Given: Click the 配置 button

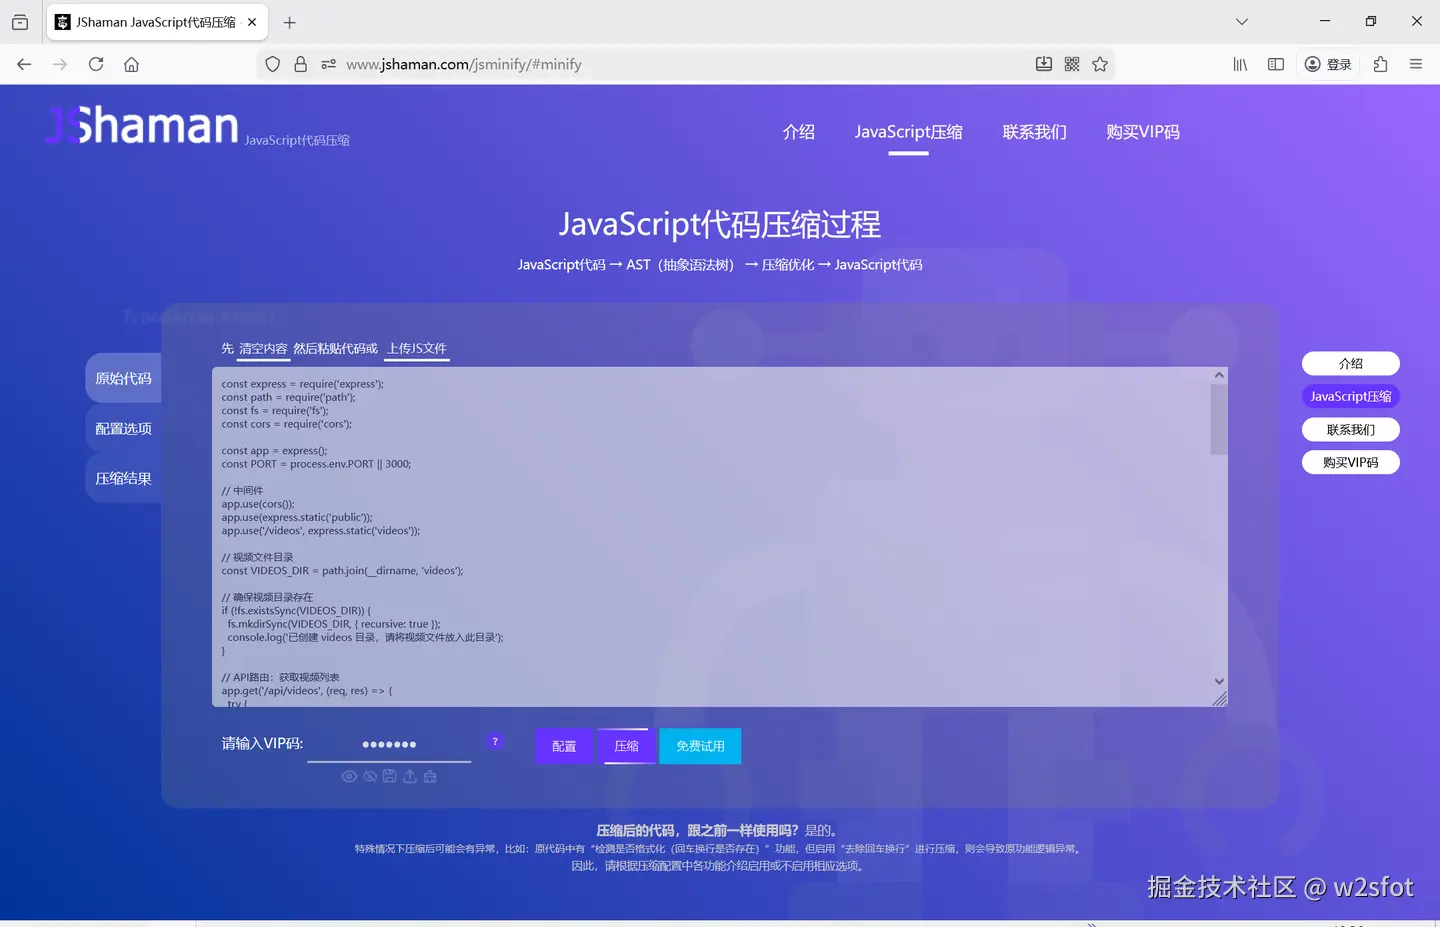Looking at the screenshot, I should pos(564,746).
